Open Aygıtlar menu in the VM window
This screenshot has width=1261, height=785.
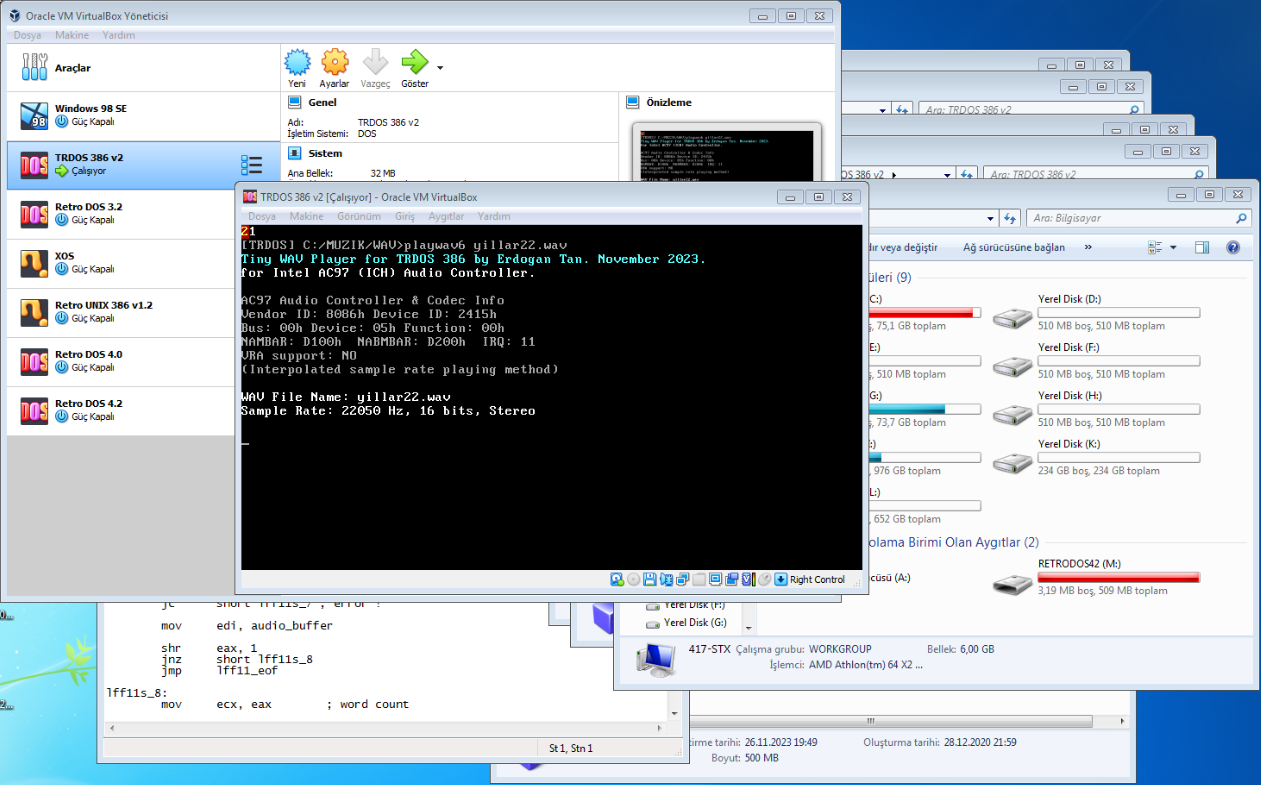point(446,216)
